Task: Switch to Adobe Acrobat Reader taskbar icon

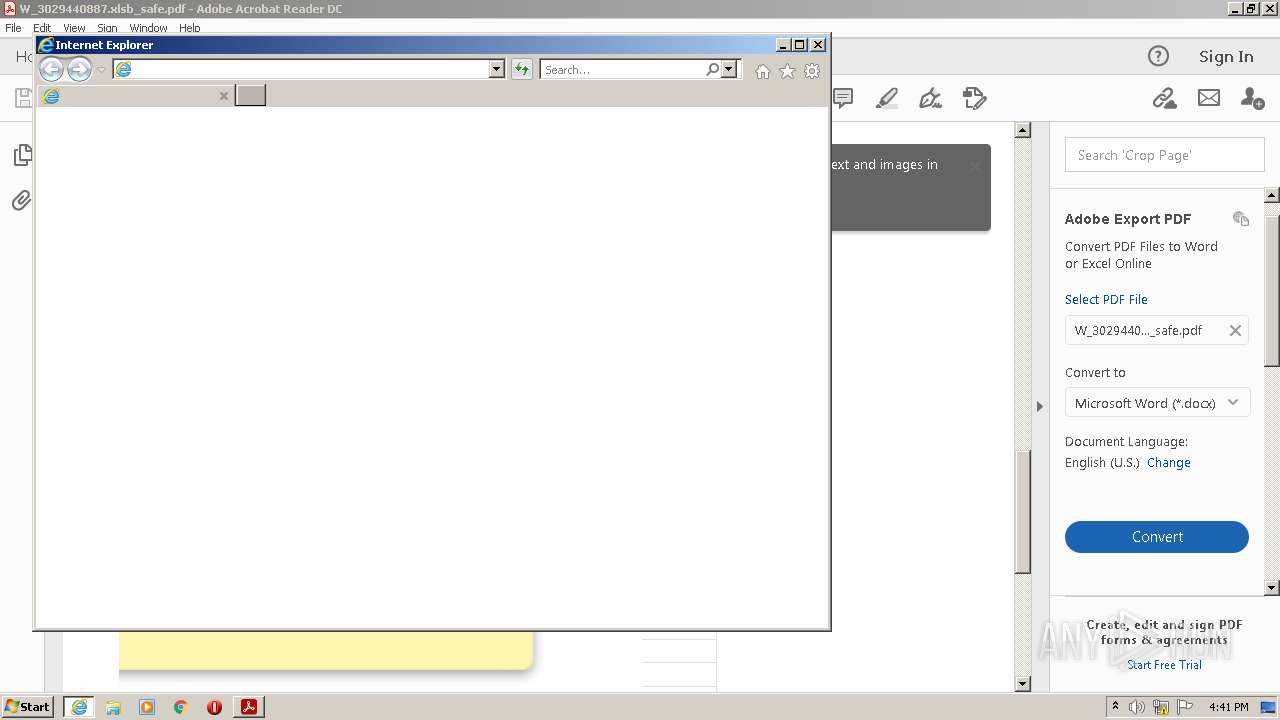Action: pos(249,707)
